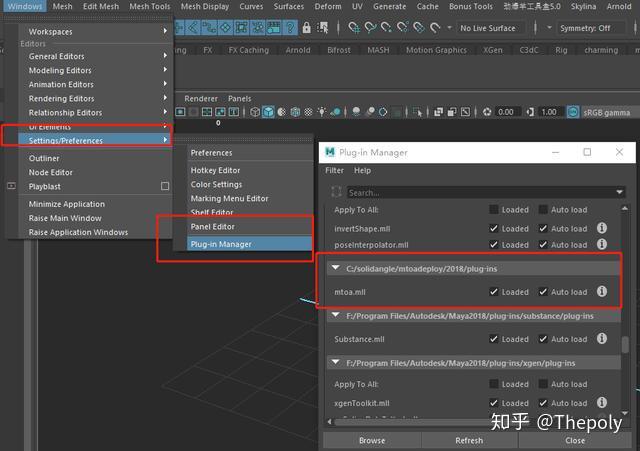Toggle Auto load for poseInterpolator.mll

tap(543, 244)
